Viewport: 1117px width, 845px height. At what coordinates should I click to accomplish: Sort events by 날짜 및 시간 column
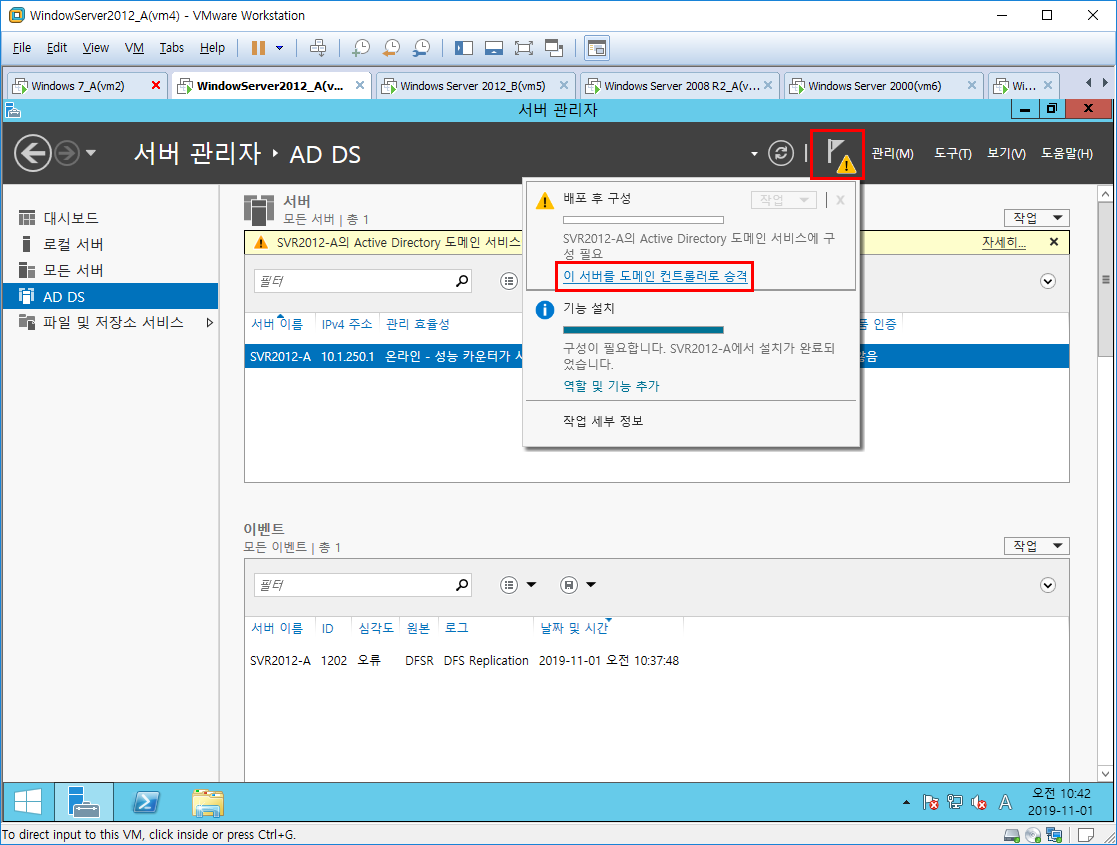(x=573, y=628)
